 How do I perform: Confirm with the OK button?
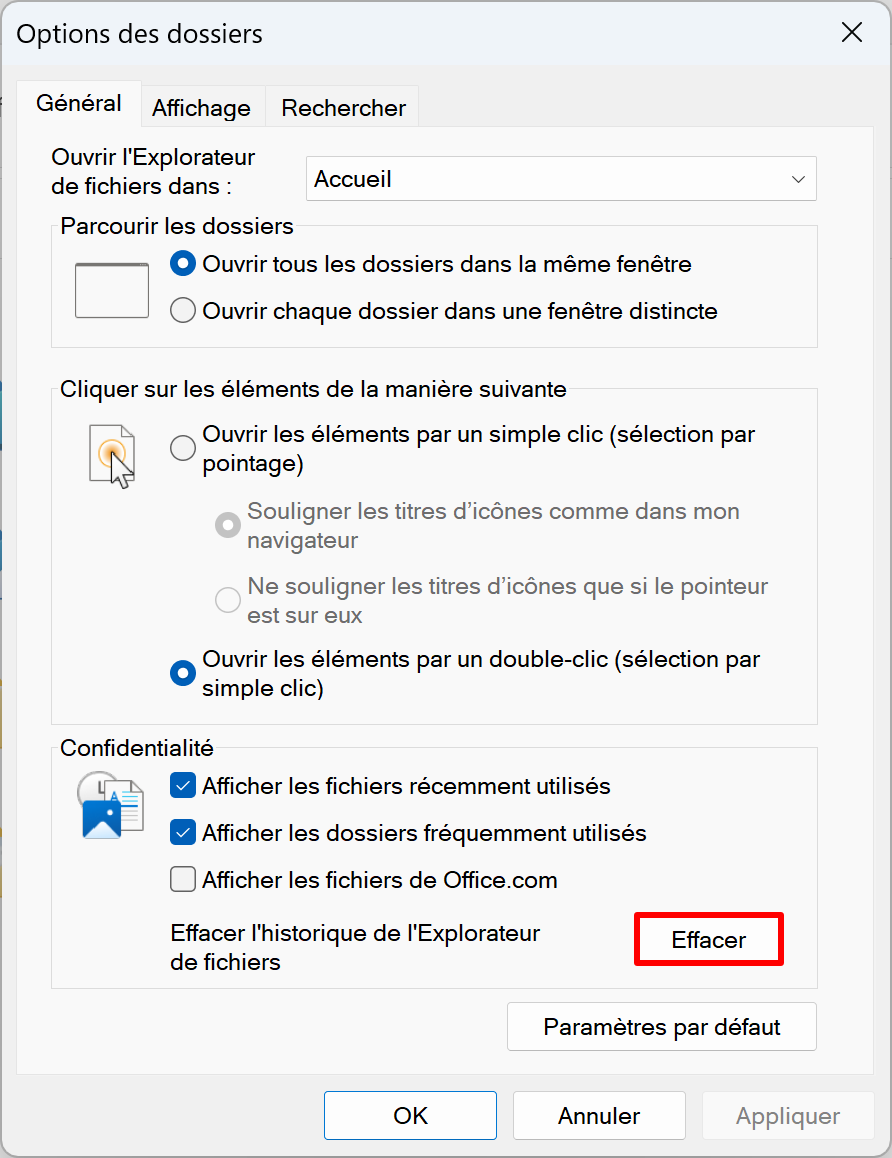(x=410, y=1115)
